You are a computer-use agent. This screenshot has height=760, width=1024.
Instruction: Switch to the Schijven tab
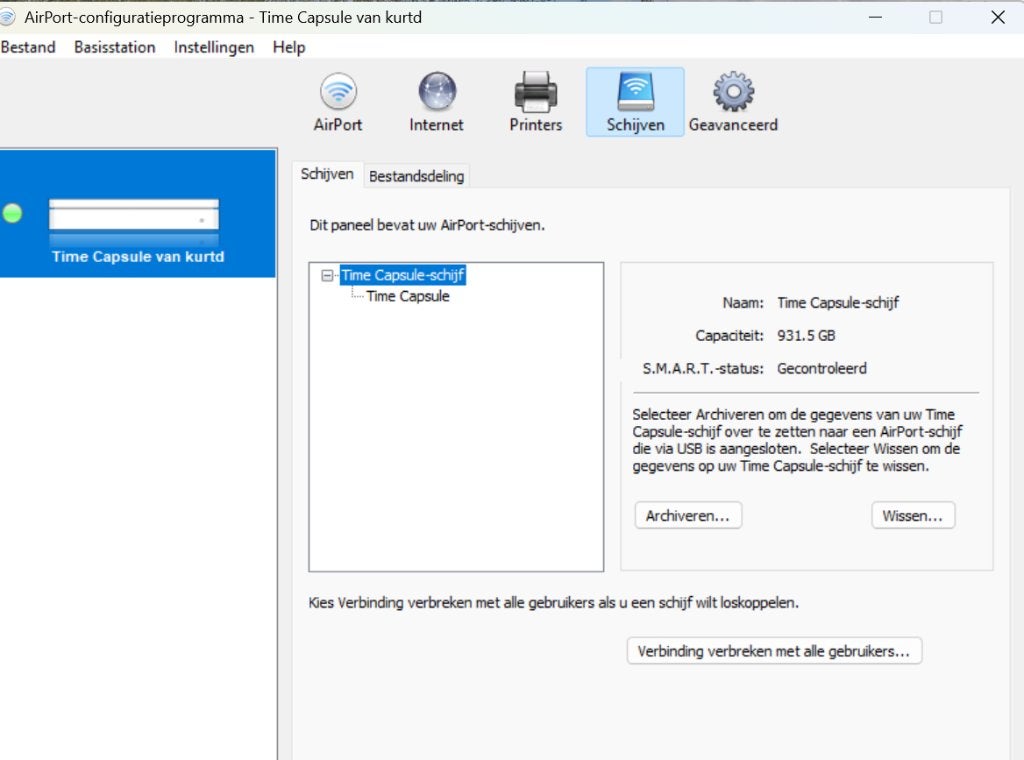click(x=327, y=174)
